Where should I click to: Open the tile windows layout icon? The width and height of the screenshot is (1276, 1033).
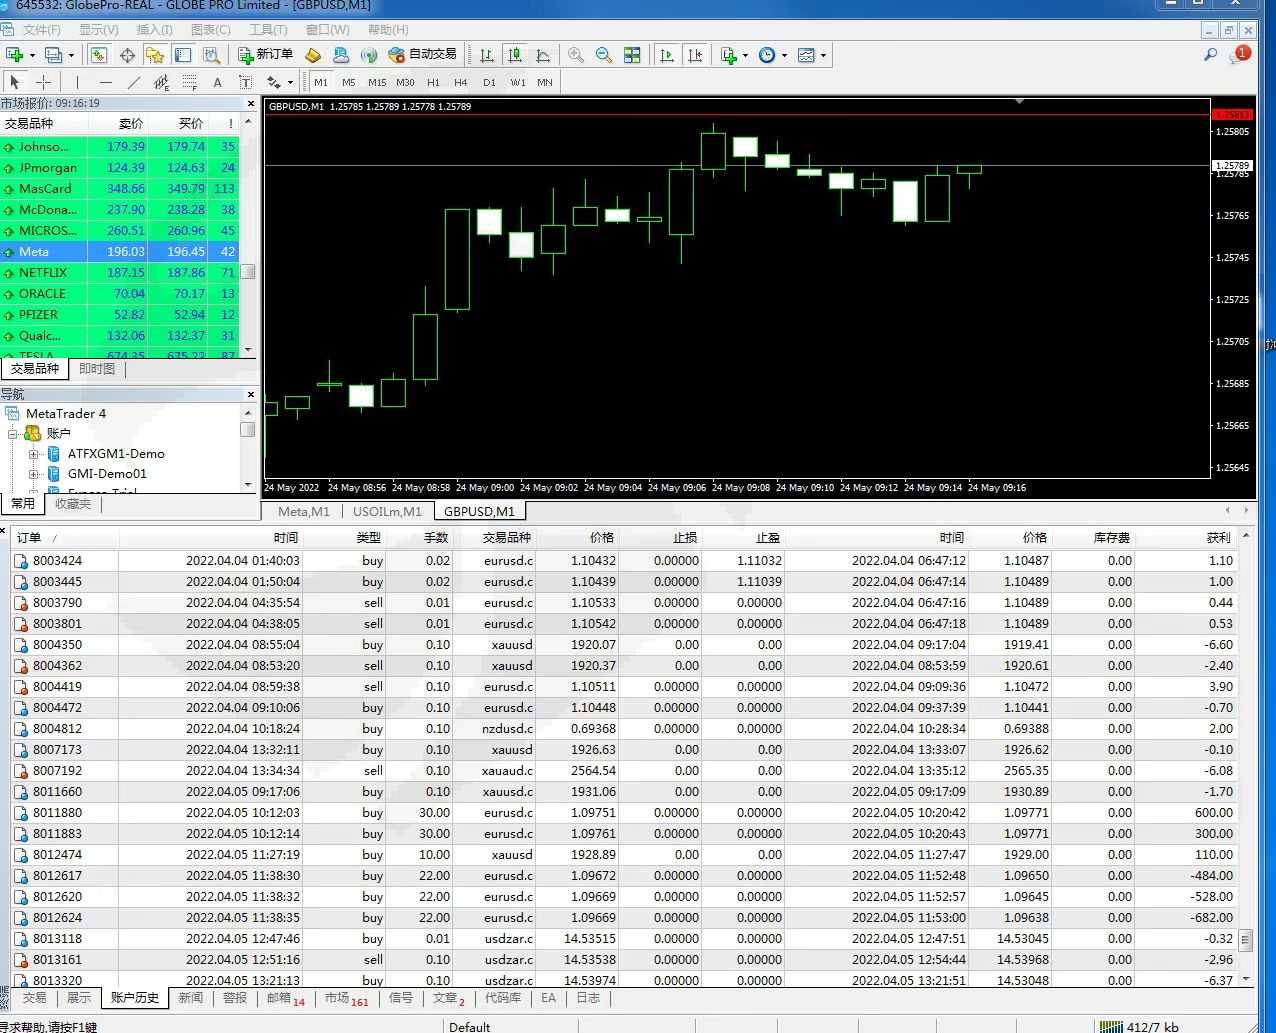pyautogui.click(x=632, y=55)
